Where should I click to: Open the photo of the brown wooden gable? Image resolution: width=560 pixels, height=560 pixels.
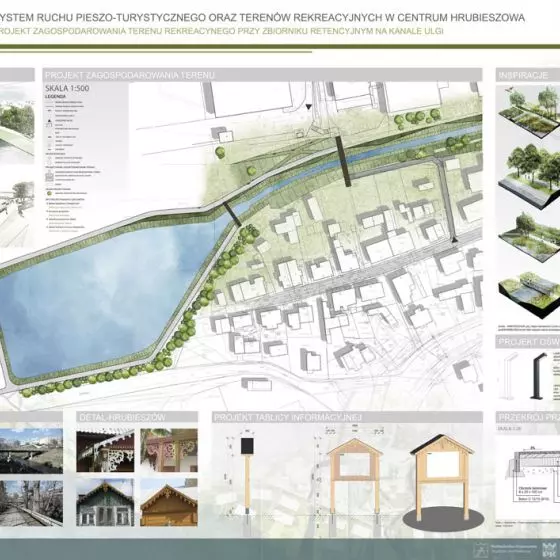click(x=169, y=502)
